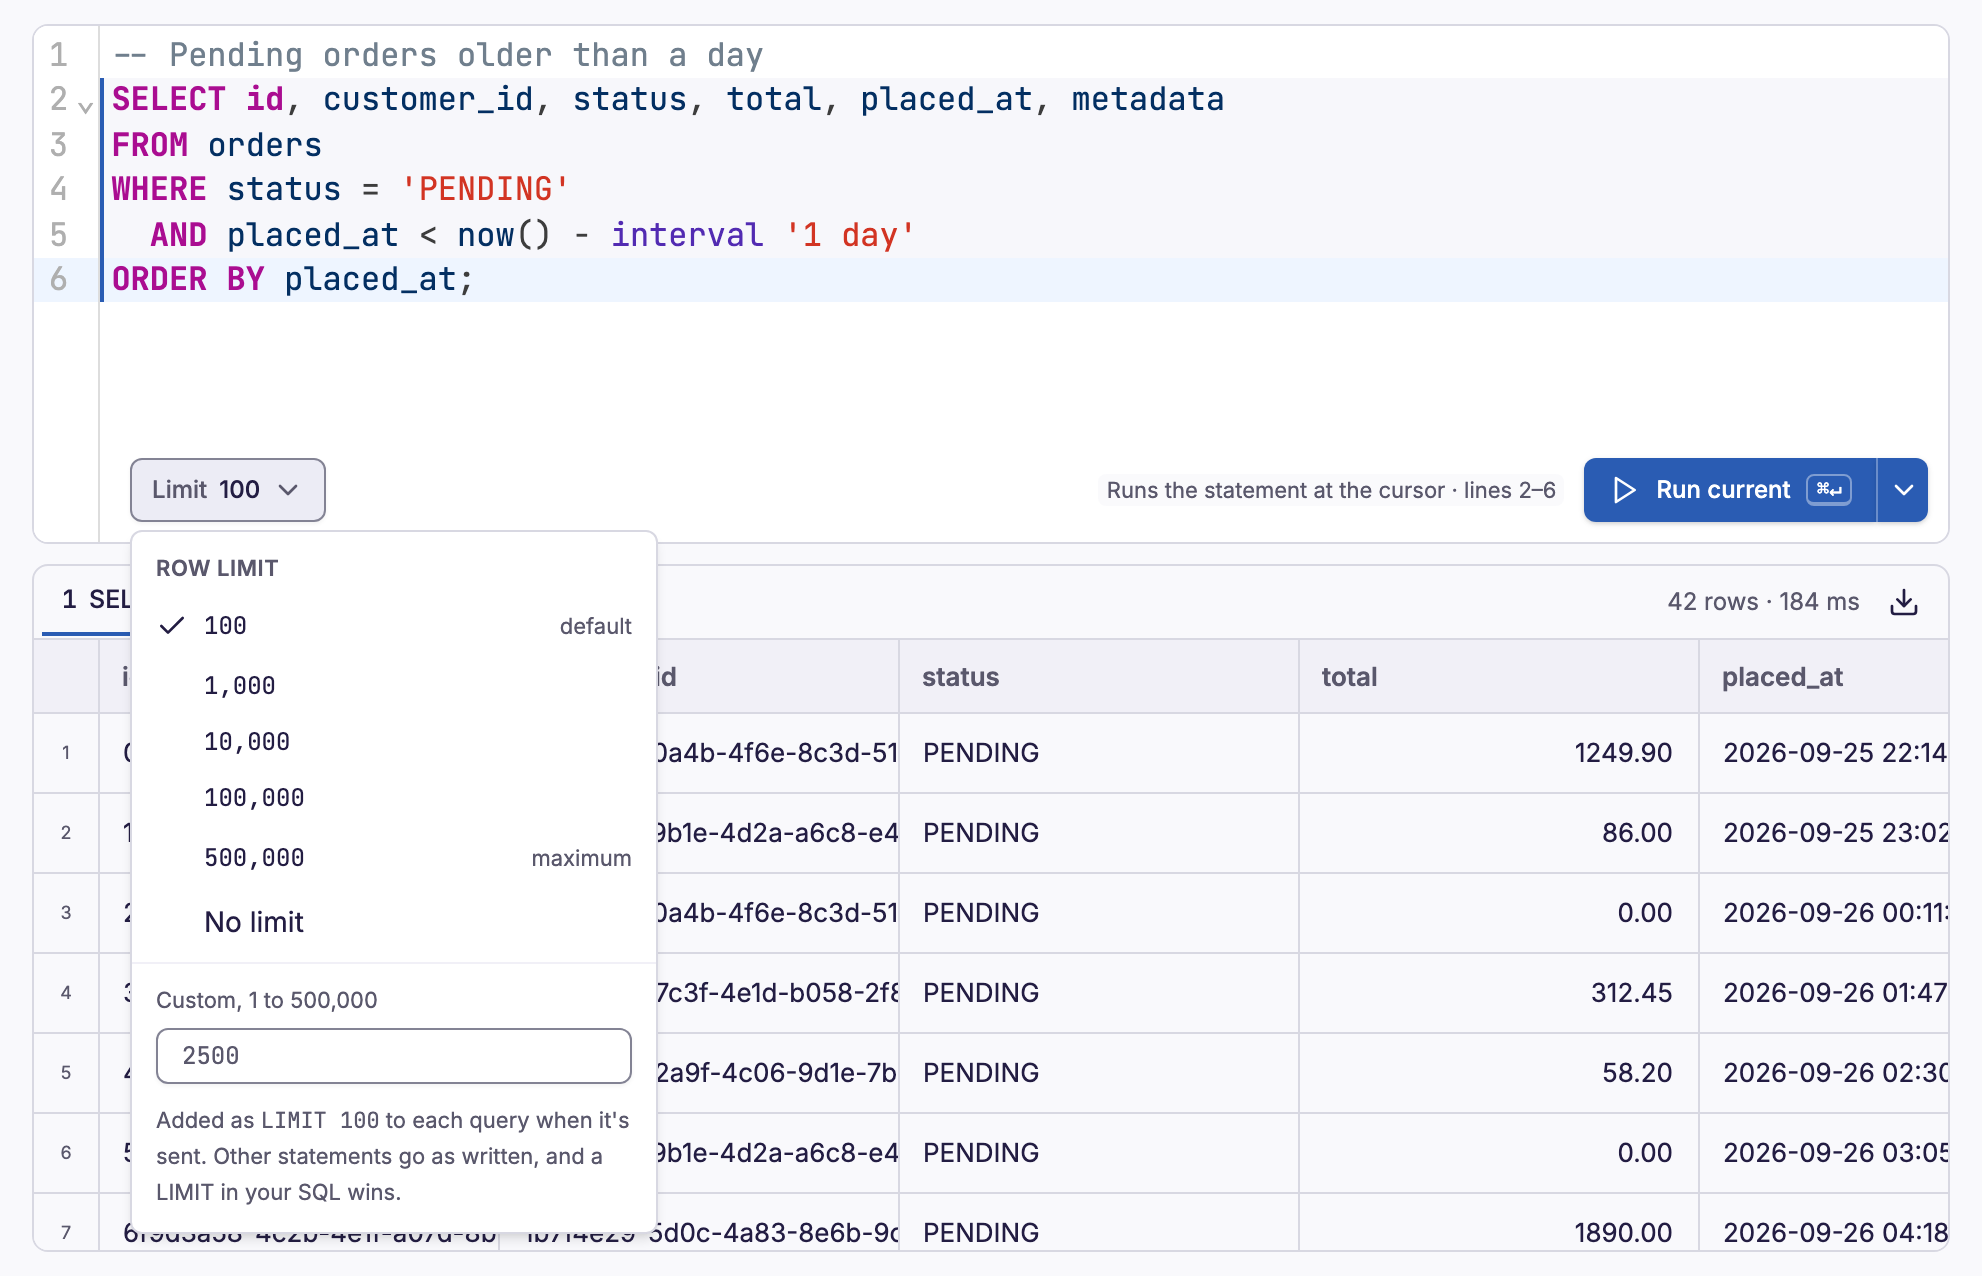1982x1276 pixels.
Task: Click the 'PENDING' string in the editor
Action: pos(485,189)
